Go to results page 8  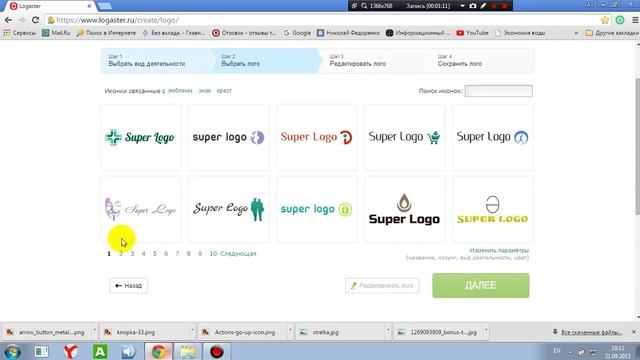[189, 253]
